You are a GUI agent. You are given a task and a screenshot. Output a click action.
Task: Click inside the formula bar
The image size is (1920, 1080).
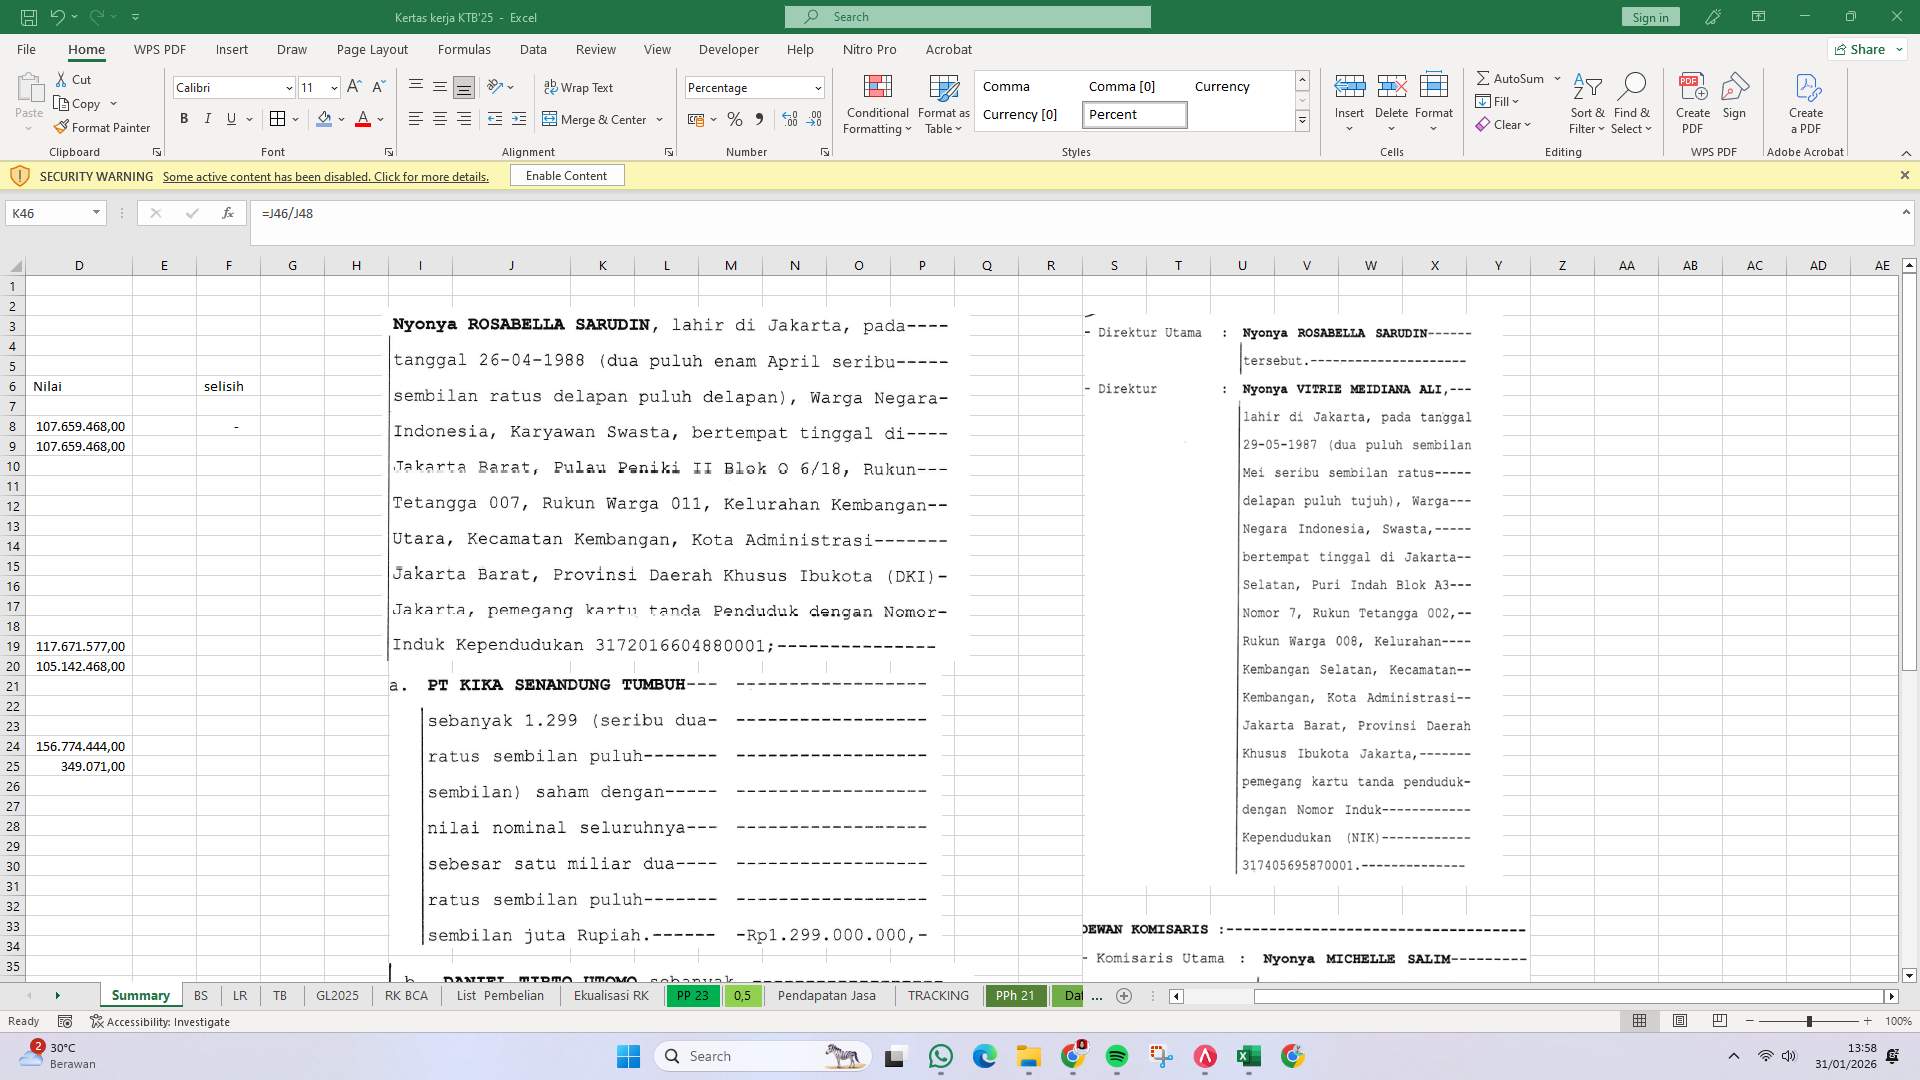coord(700,213)
